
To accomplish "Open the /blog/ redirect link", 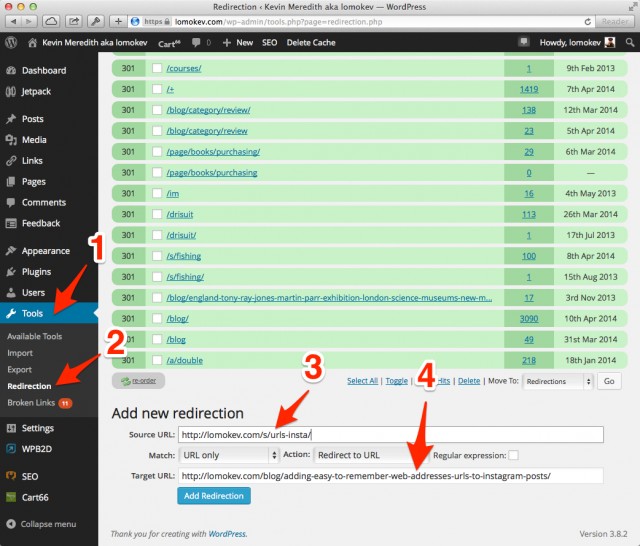I will [x=178, y=318].
